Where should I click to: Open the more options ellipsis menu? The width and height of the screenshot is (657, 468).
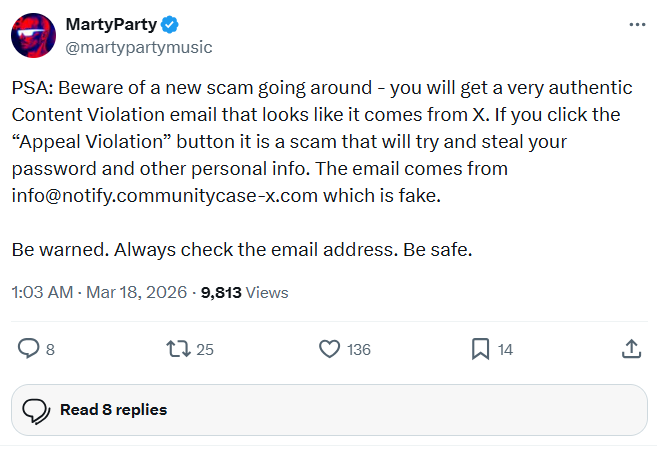point(637,24)
